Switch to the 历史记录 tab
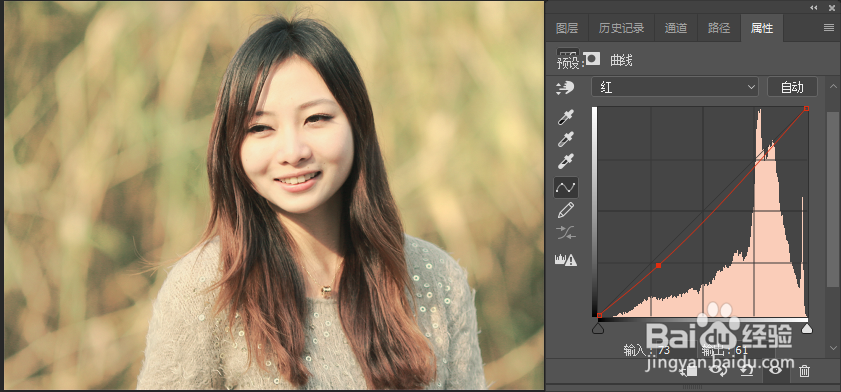 tap(621, 28)
